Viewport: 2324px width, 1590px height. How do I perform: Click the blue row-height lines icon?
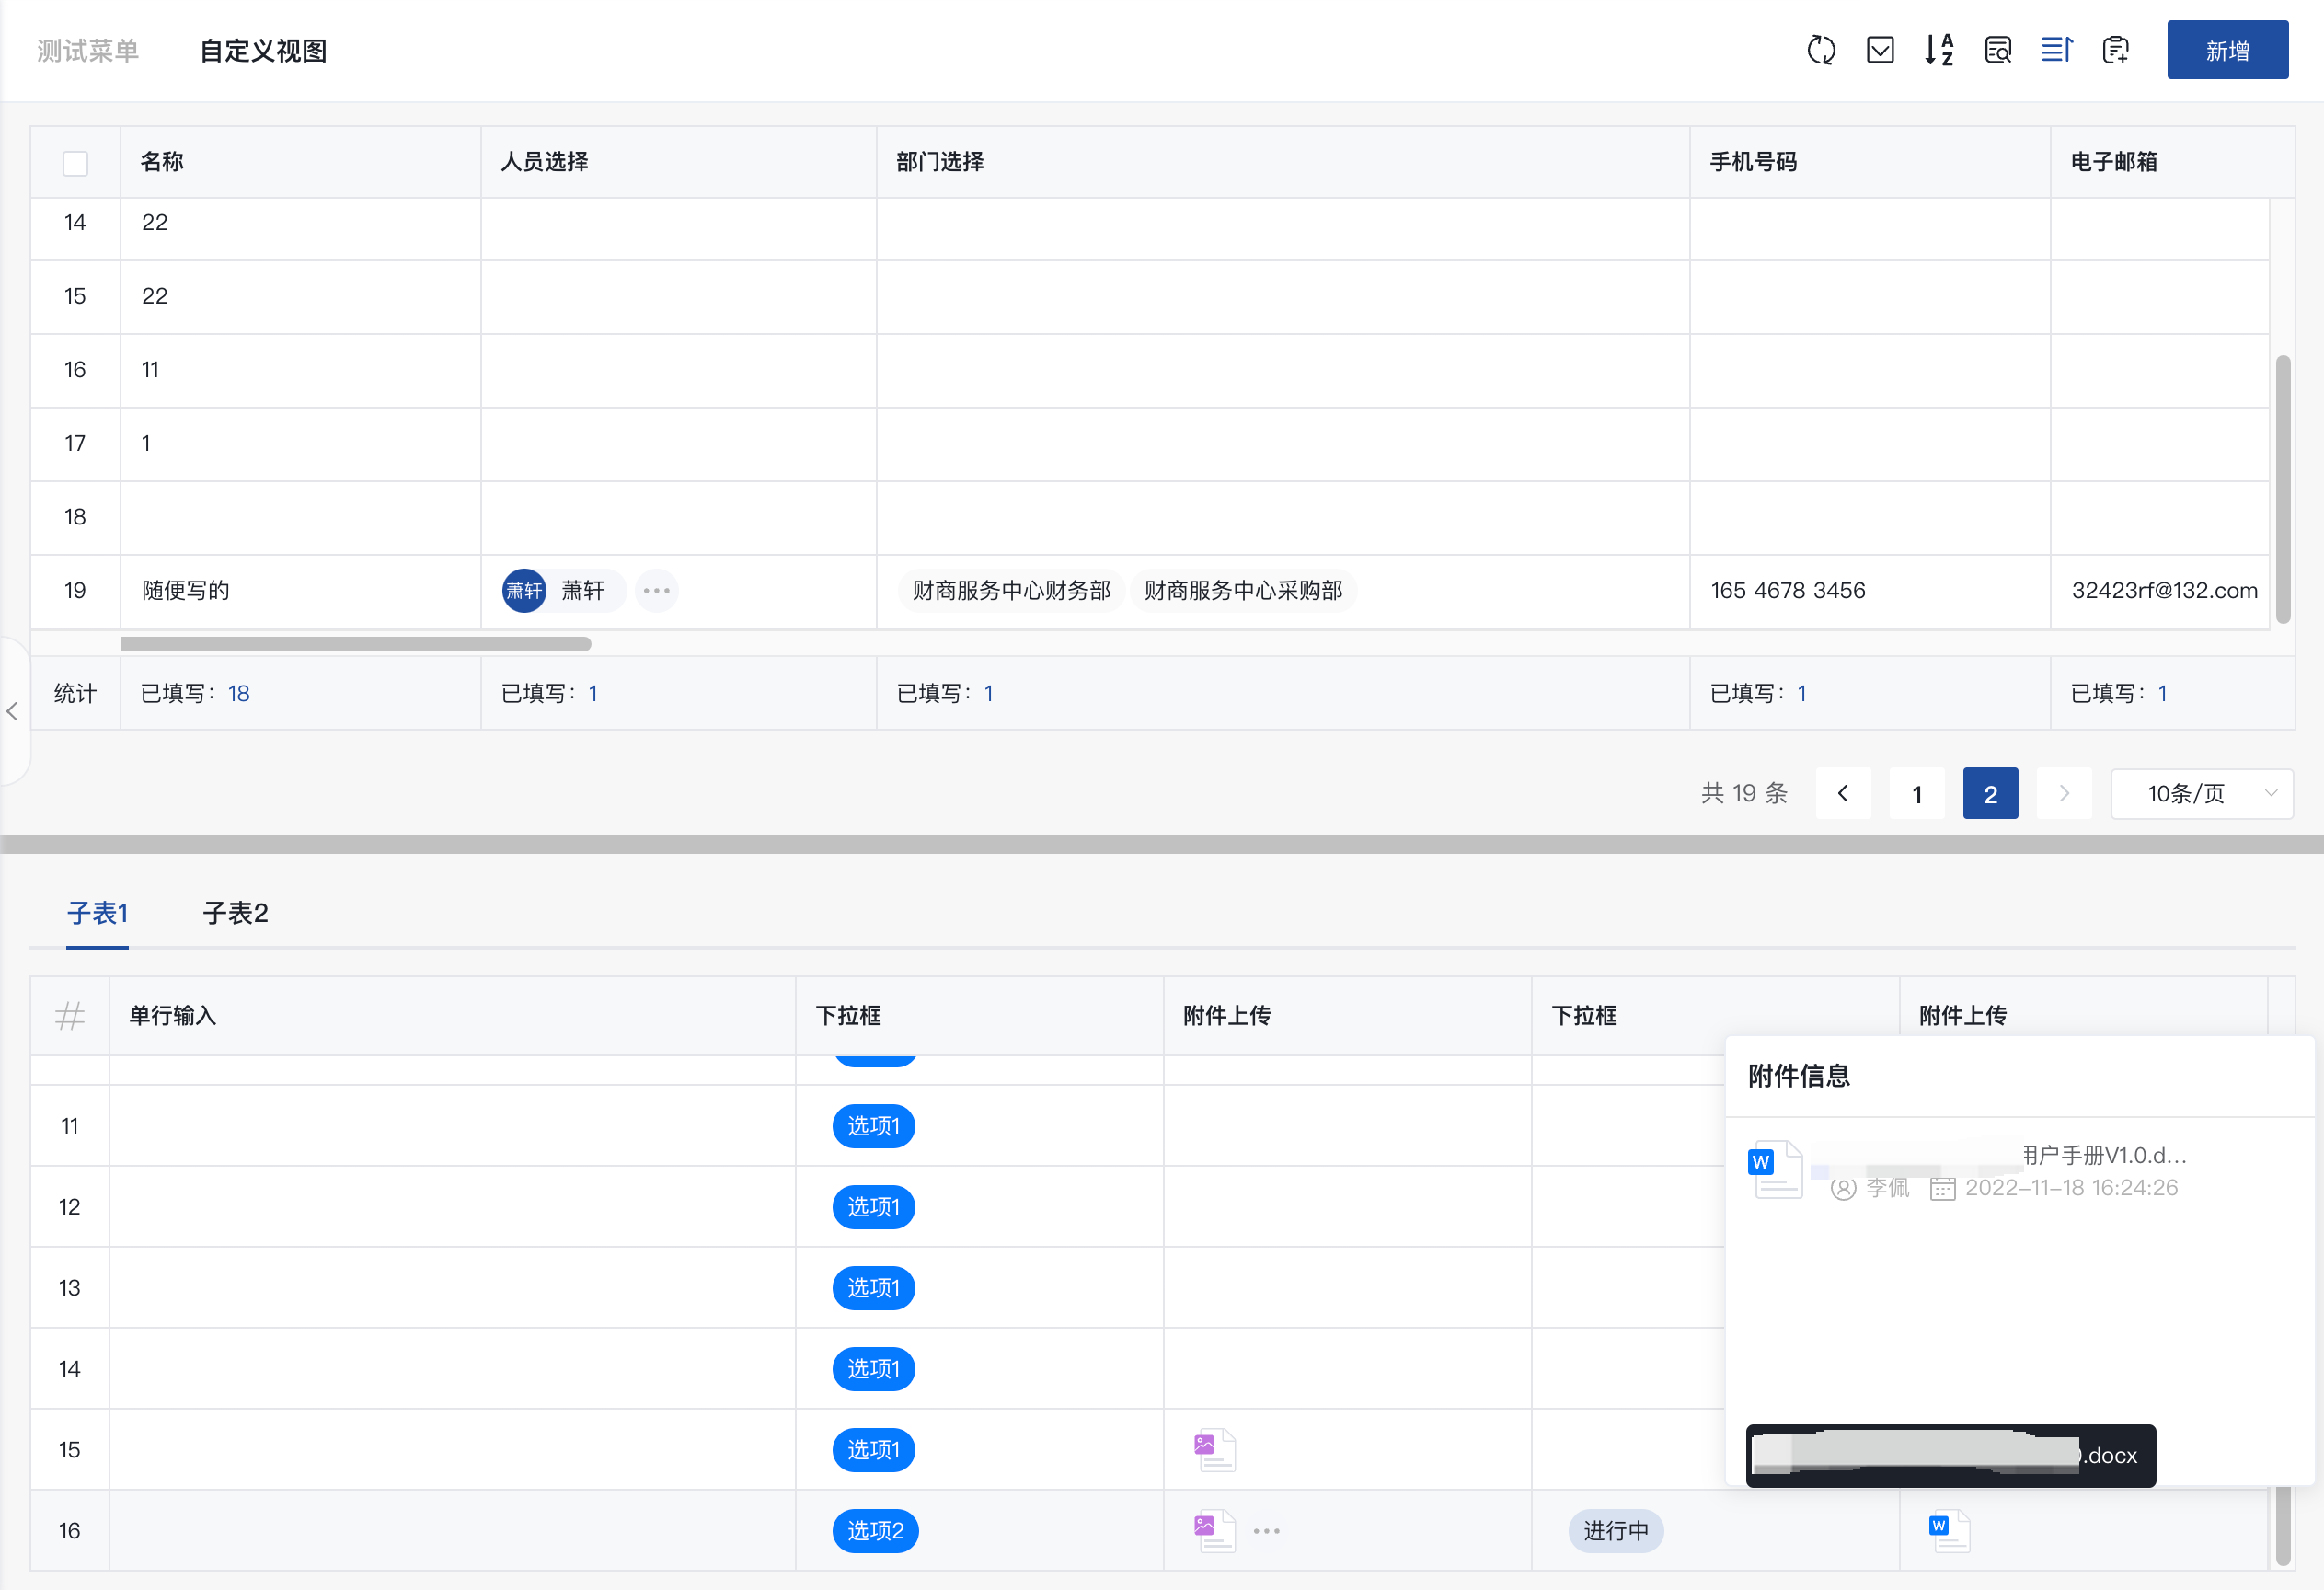click(2057, 50)
